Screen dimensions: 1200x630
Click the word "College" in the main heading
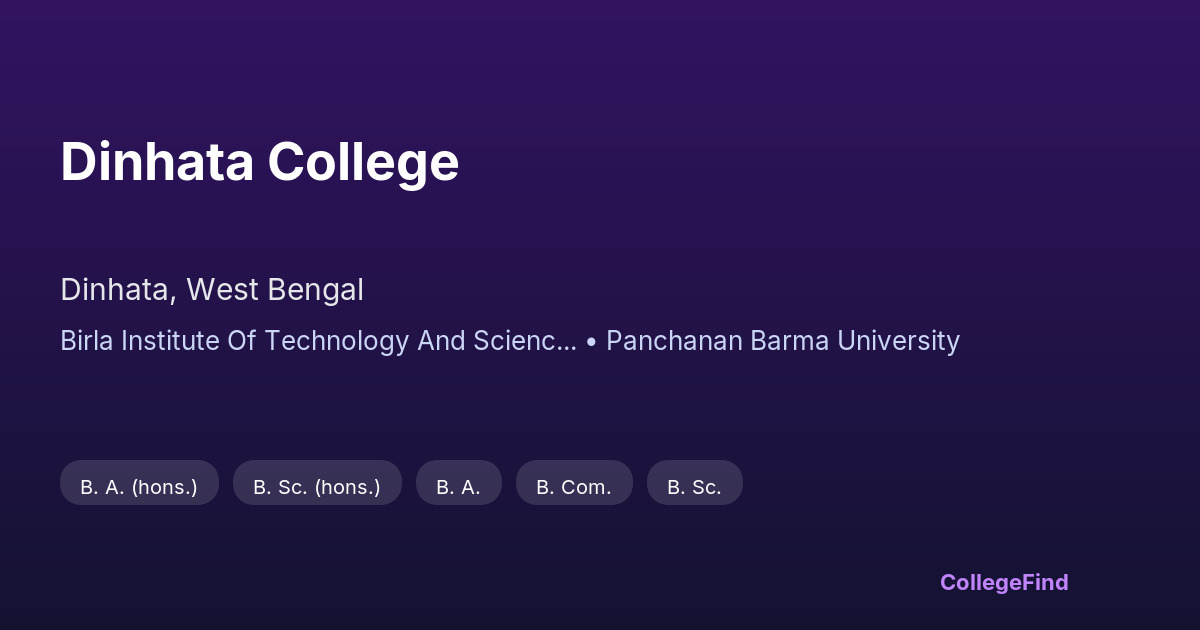pyautogui.click(x=363, y=162)
